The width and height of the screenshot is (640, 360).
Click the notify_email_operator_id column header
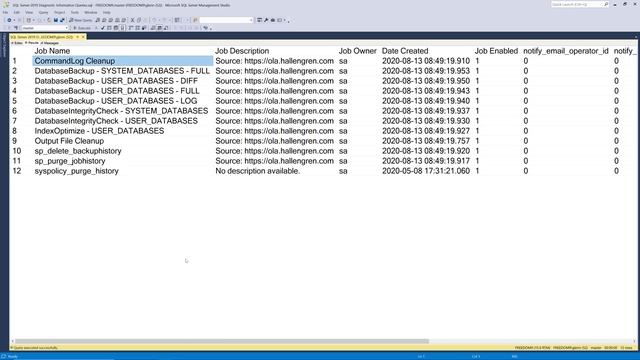[566, 51]
